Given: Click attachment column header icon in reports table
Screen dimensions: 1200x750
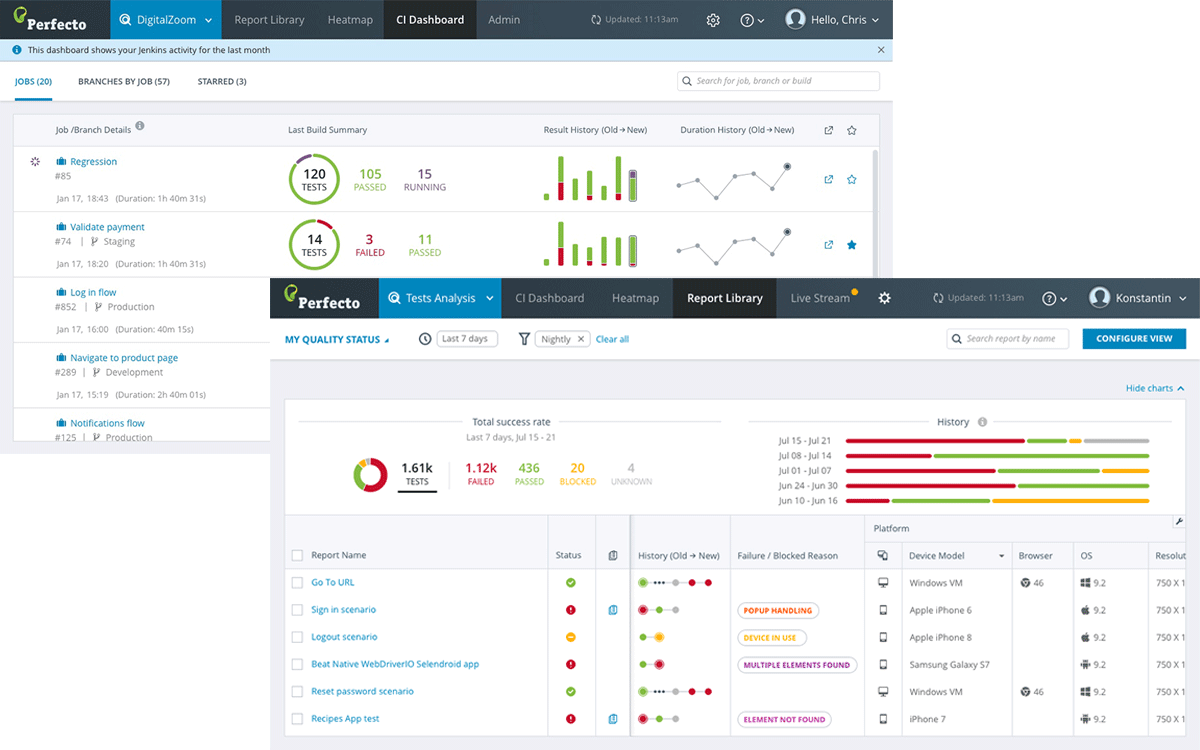Looking at the screenshot, I should (x=613, y=556).
